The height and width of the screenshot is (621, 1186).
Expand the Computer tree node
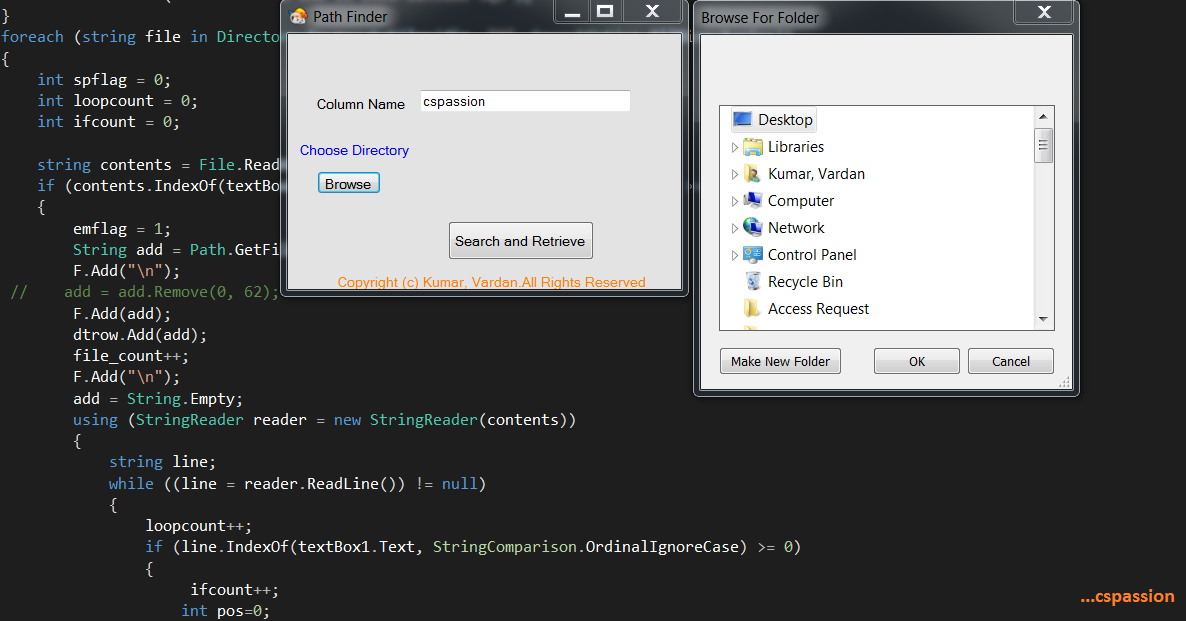pos(734,201)
